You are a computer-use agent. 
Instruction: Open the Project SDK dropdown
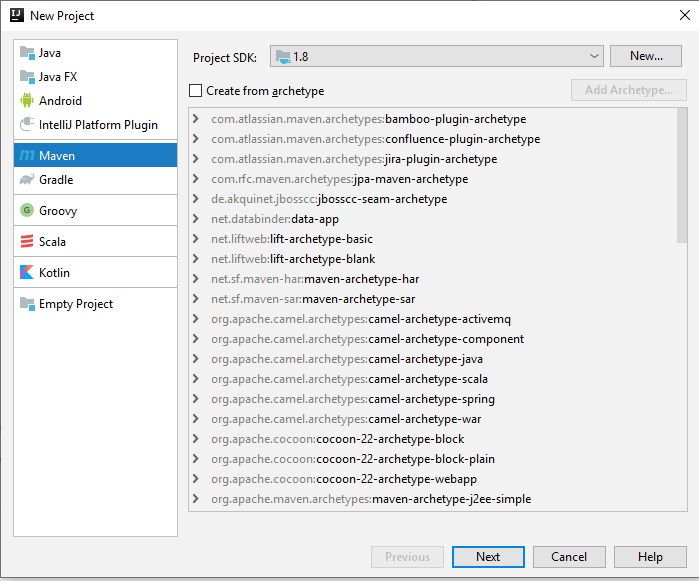coord(436,56)
